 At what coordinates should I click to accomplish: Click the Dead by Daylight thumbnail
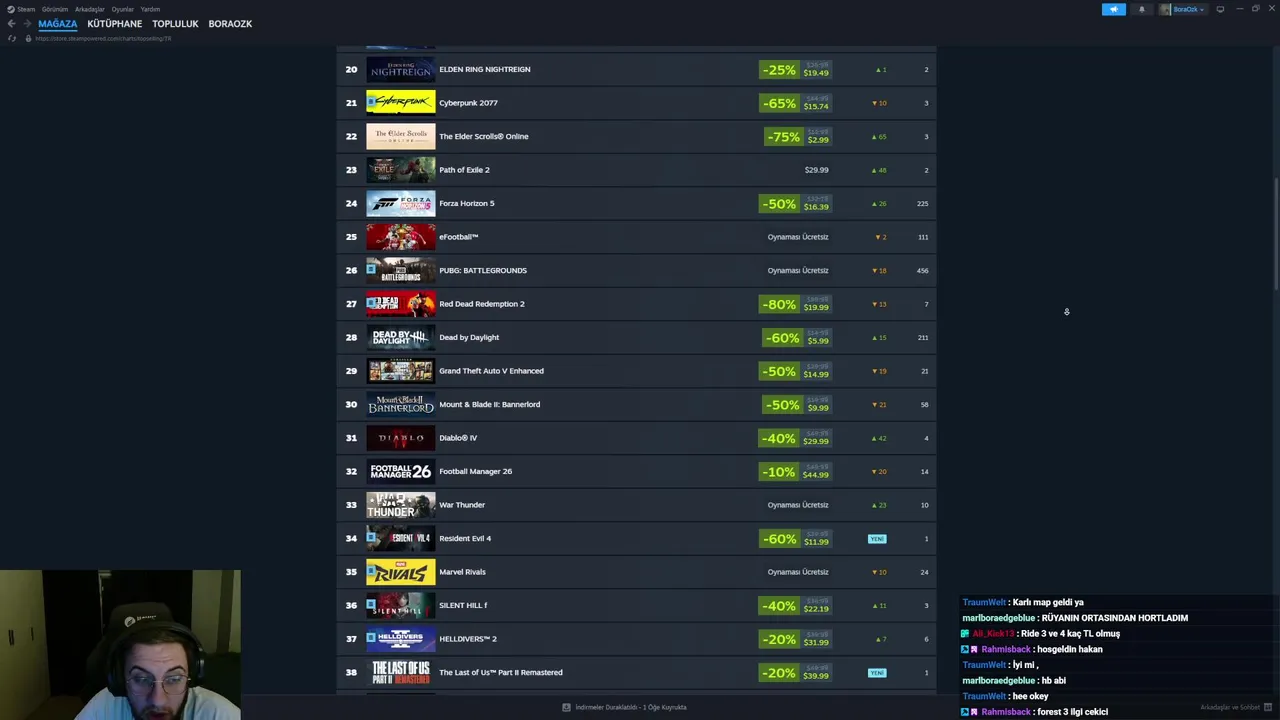401,337
